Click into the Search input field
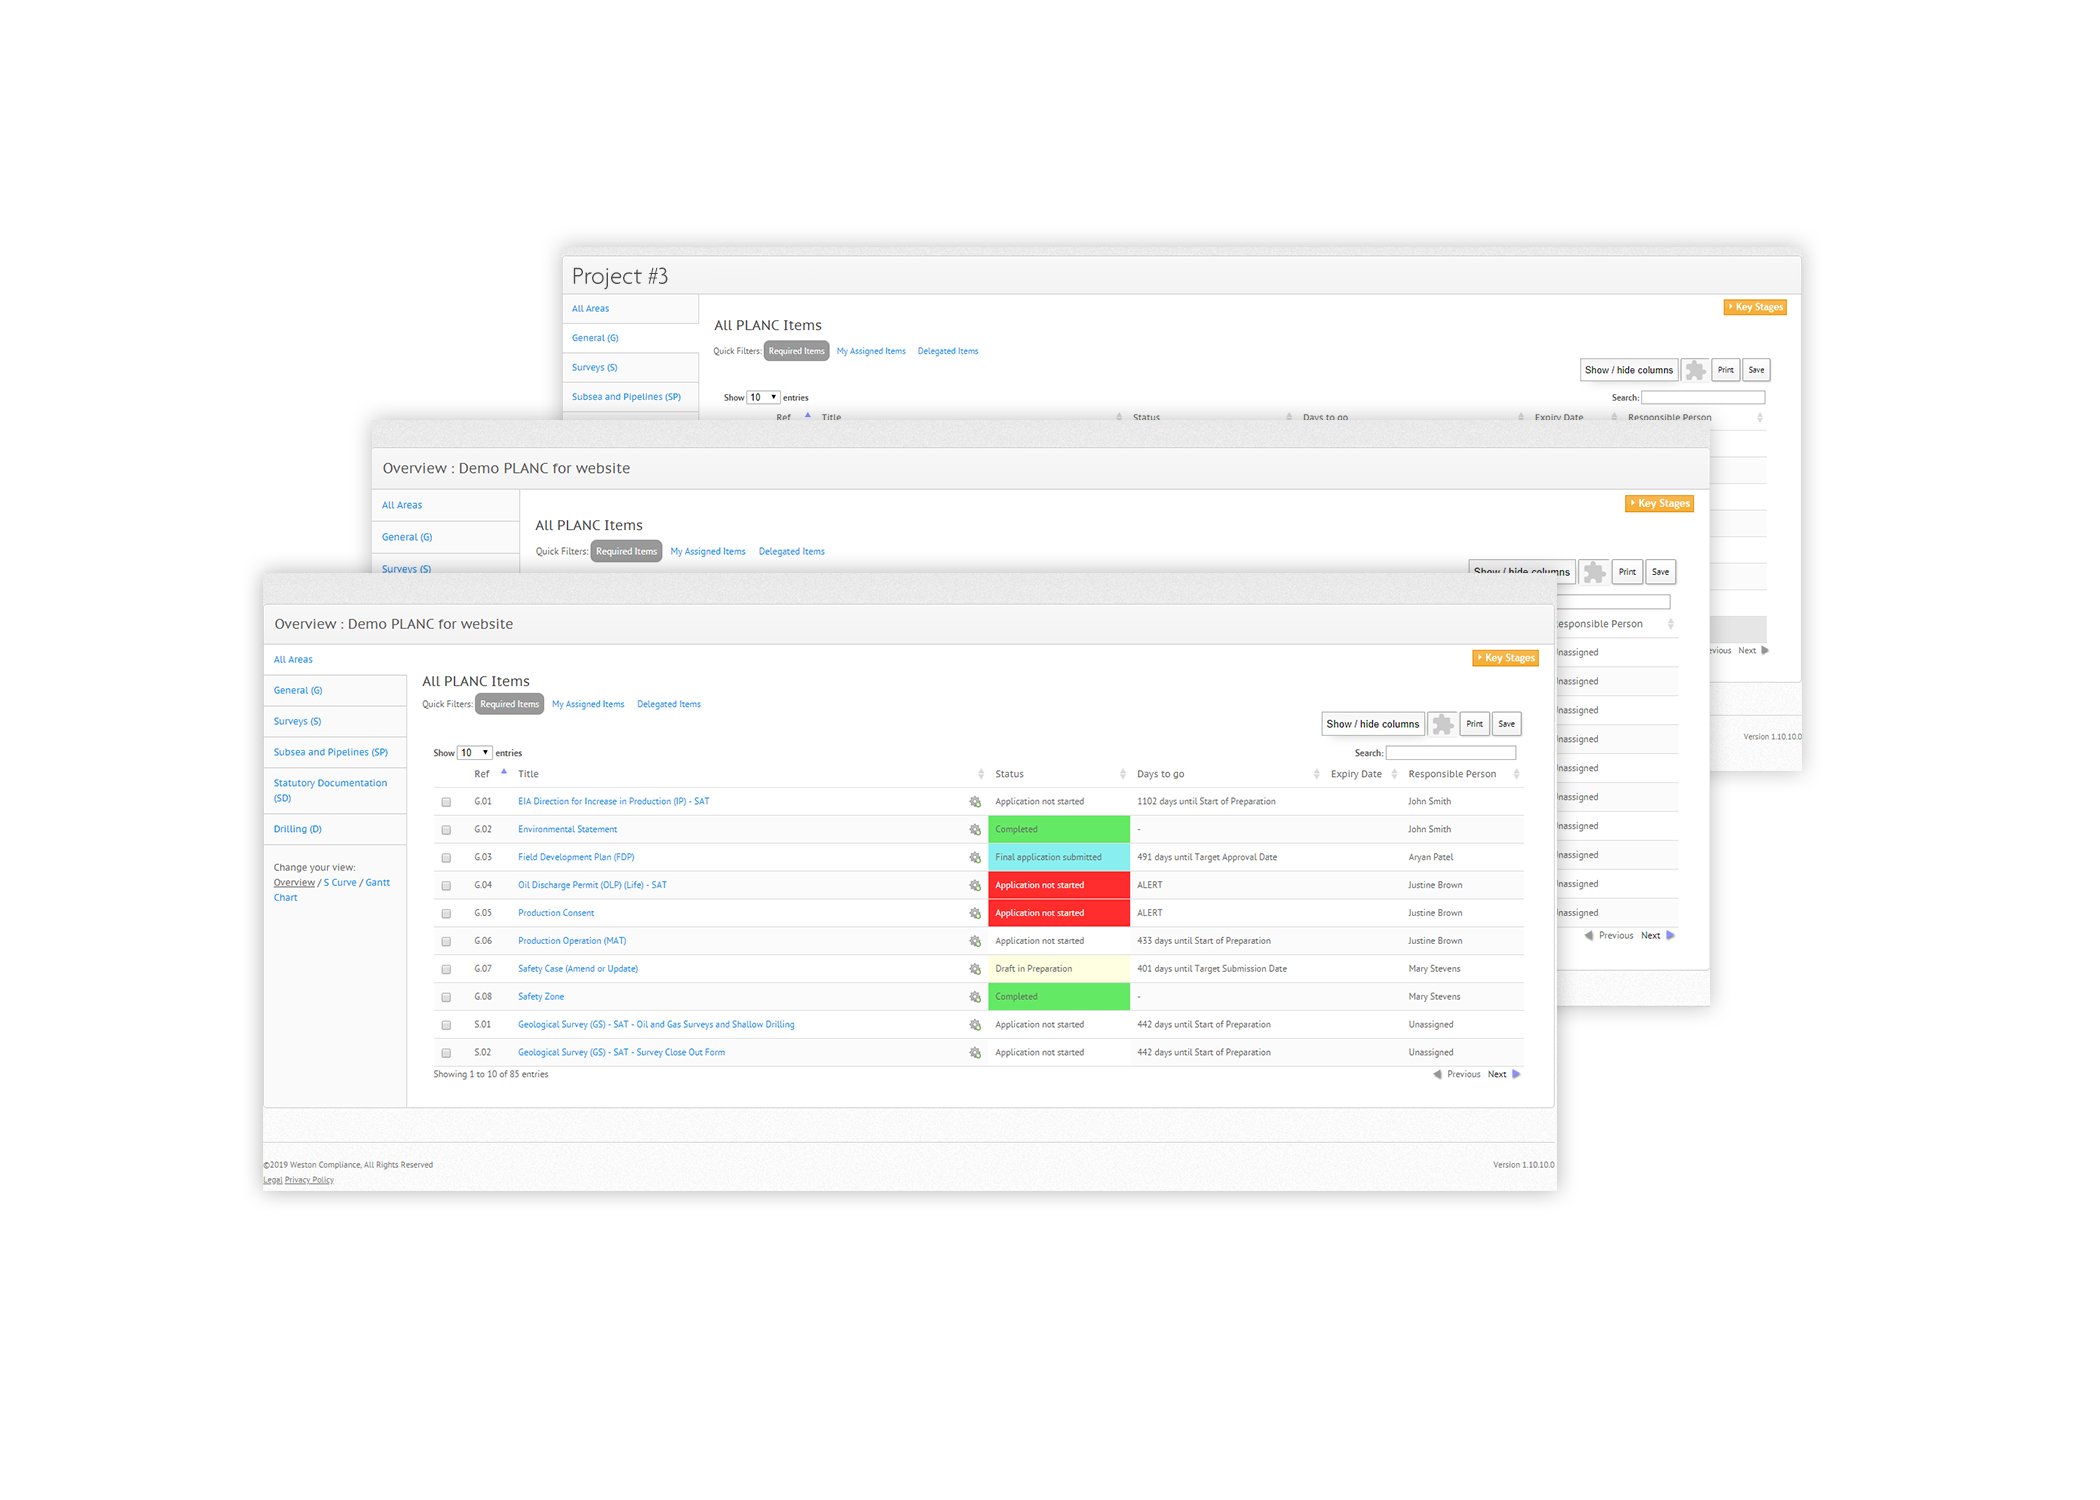 (1450, 753)
